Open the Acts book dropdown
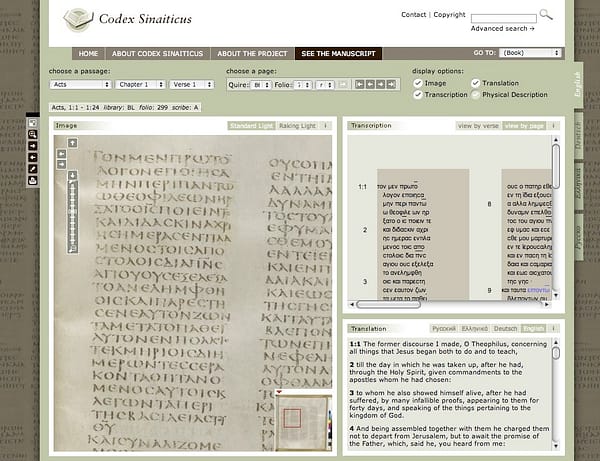Image resolution: width=600 pixels, height=461 pixels. click(80, 85)
